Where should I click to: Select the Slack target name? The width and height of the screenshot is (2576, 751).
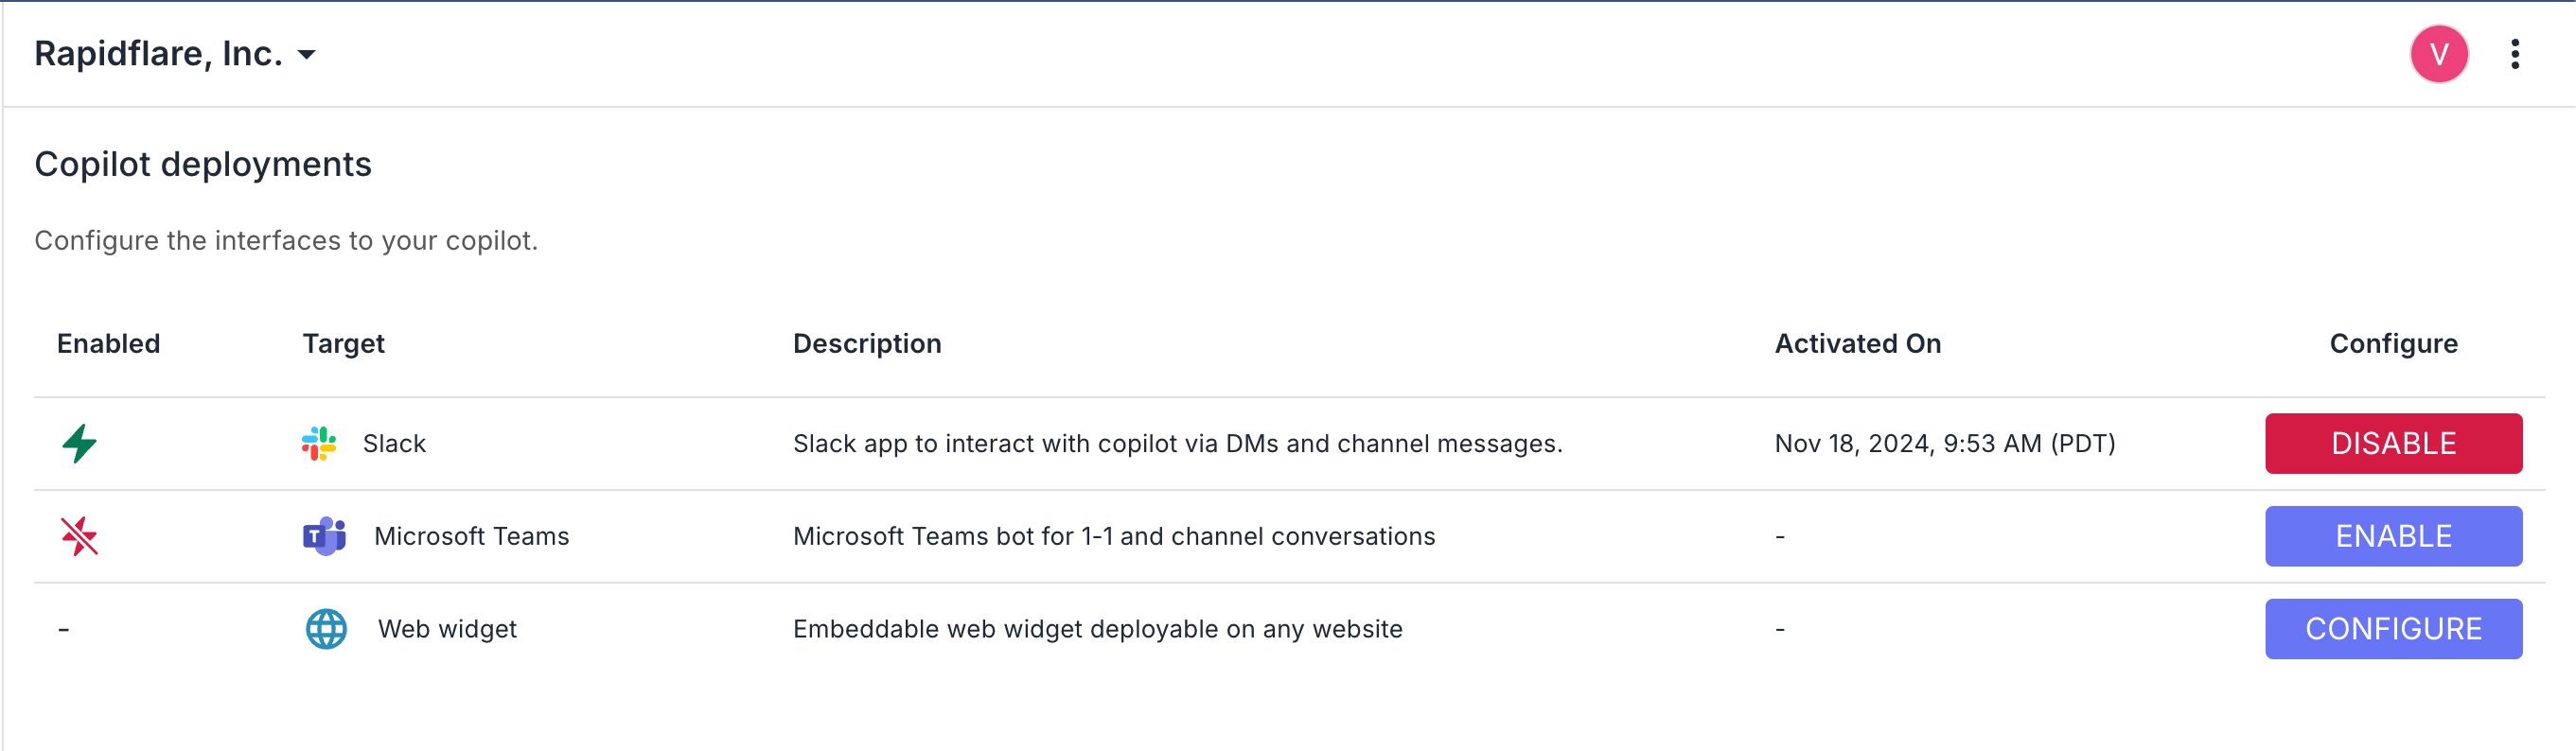coord(394,443)
